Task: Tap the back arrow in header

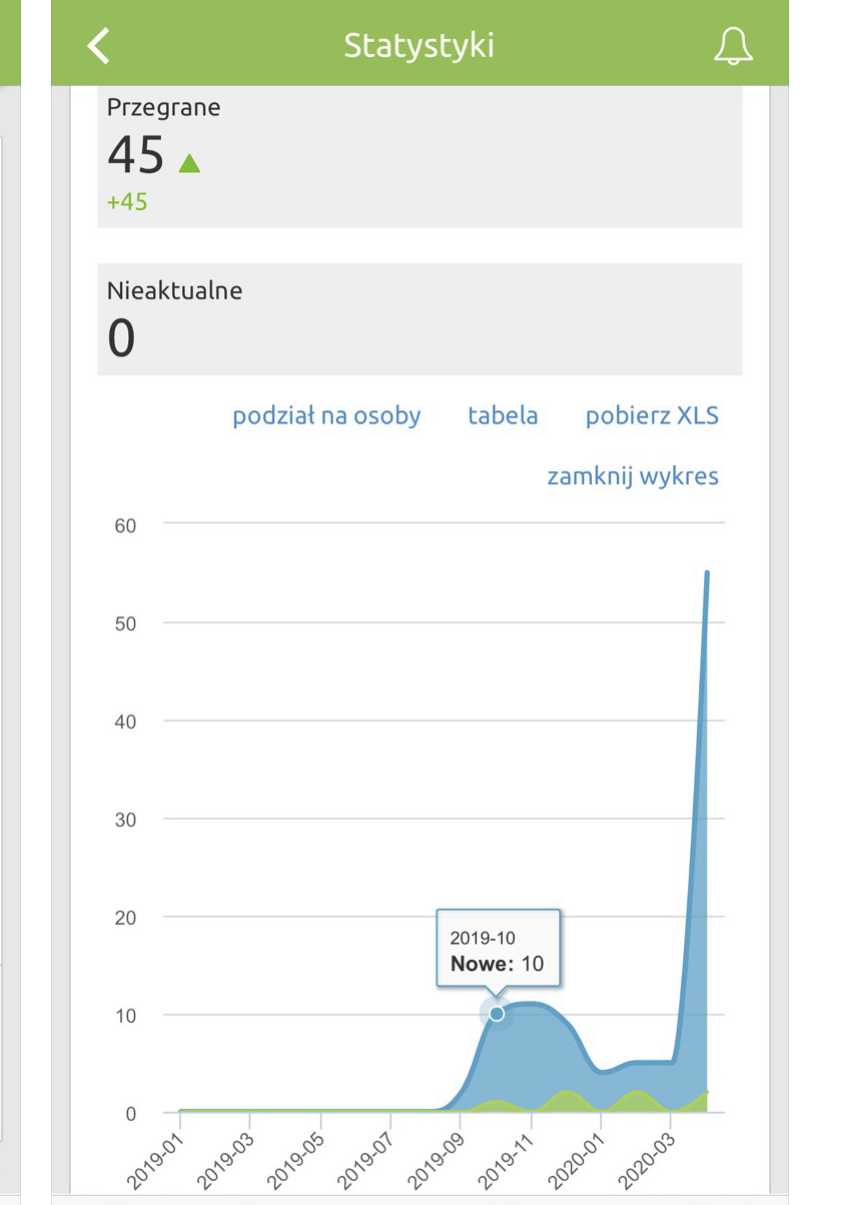Action: pos(98,45)
